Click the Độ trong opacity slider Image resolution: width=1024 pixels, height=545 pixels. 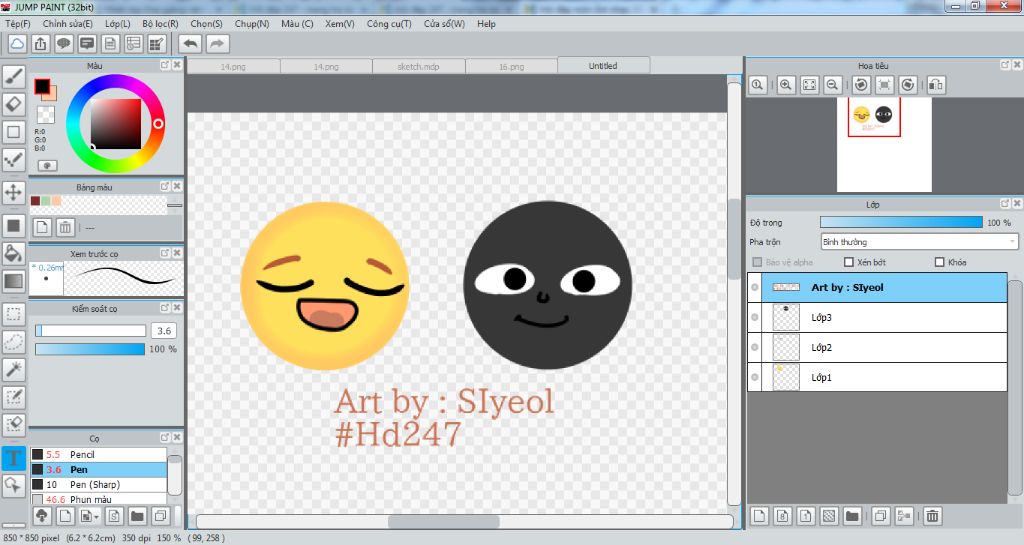[x=900, y=222]
